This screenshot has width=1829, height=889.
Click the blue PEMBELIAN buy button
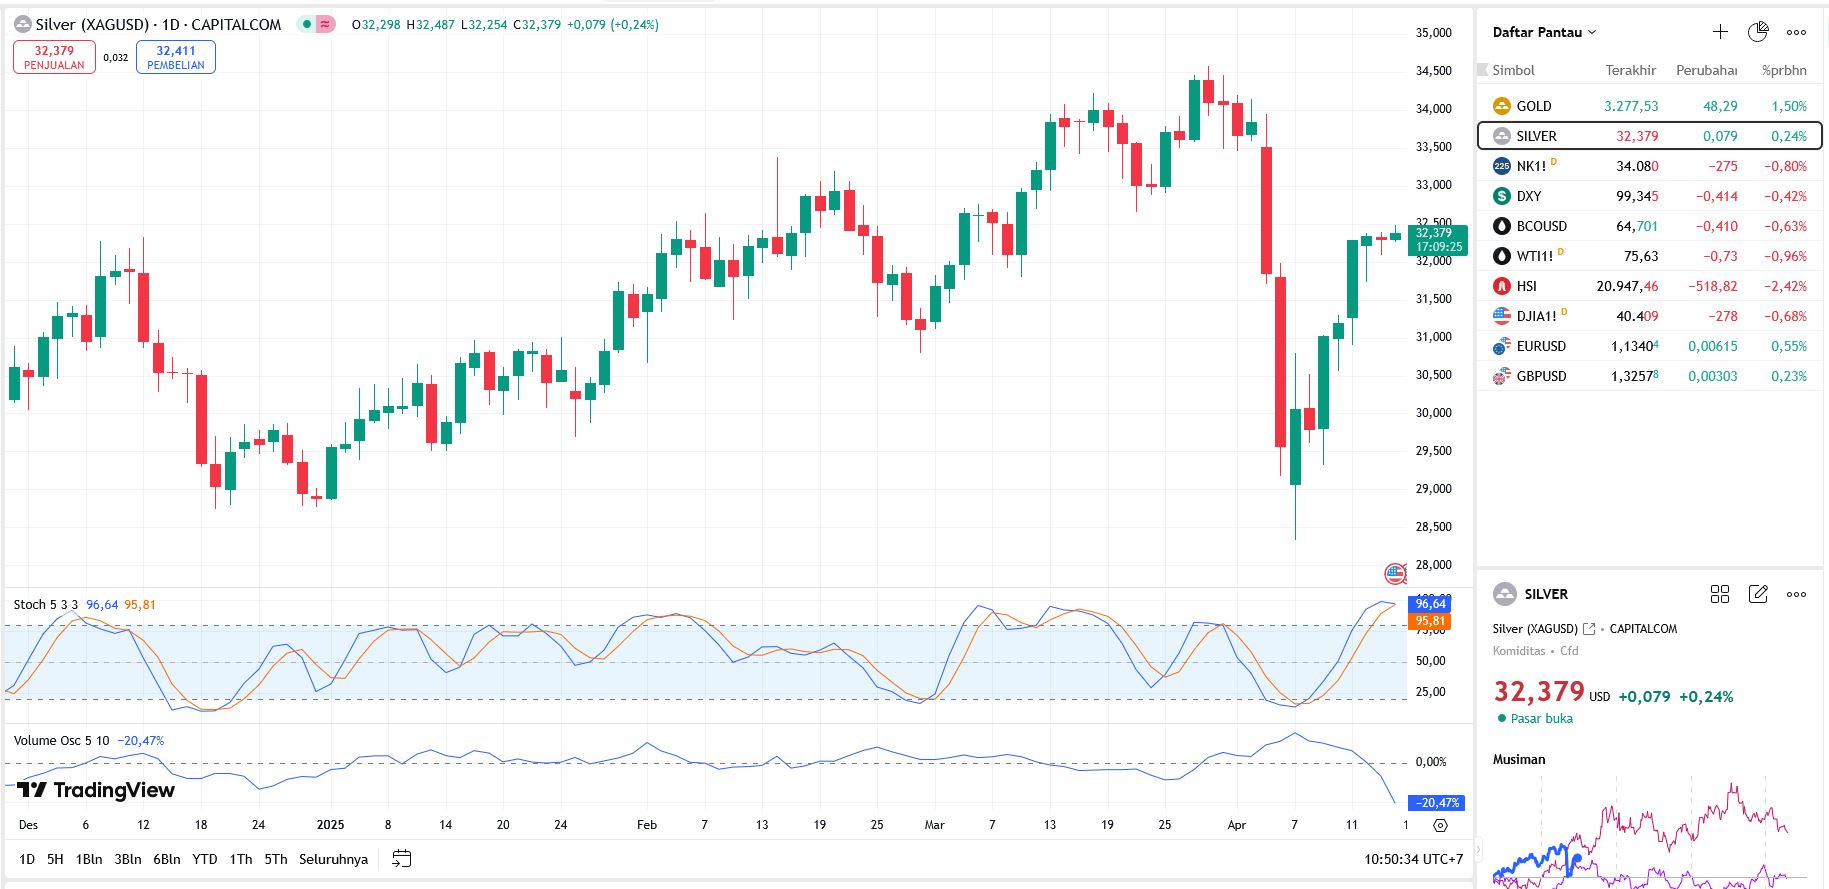coord(176,57)
